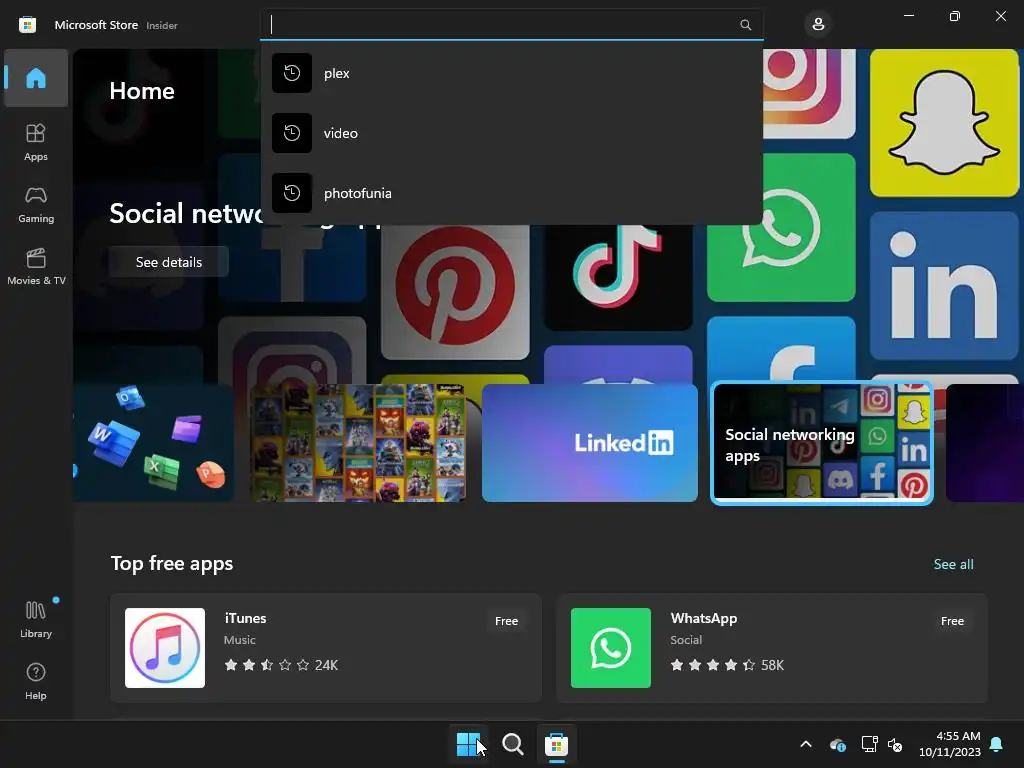Click the large WhatsApp tile in hero banner
Screen dimensions: 1024x768
pyautogui.click(x=781, y=227)
